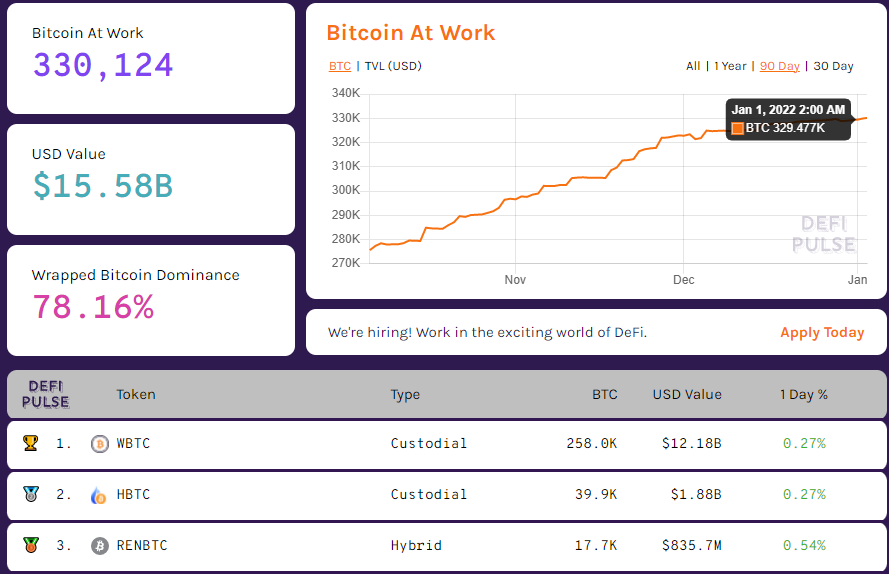Sort table by 1 Day % column
The width and height of the screenshot is (889, 574).
coord(803,394)
